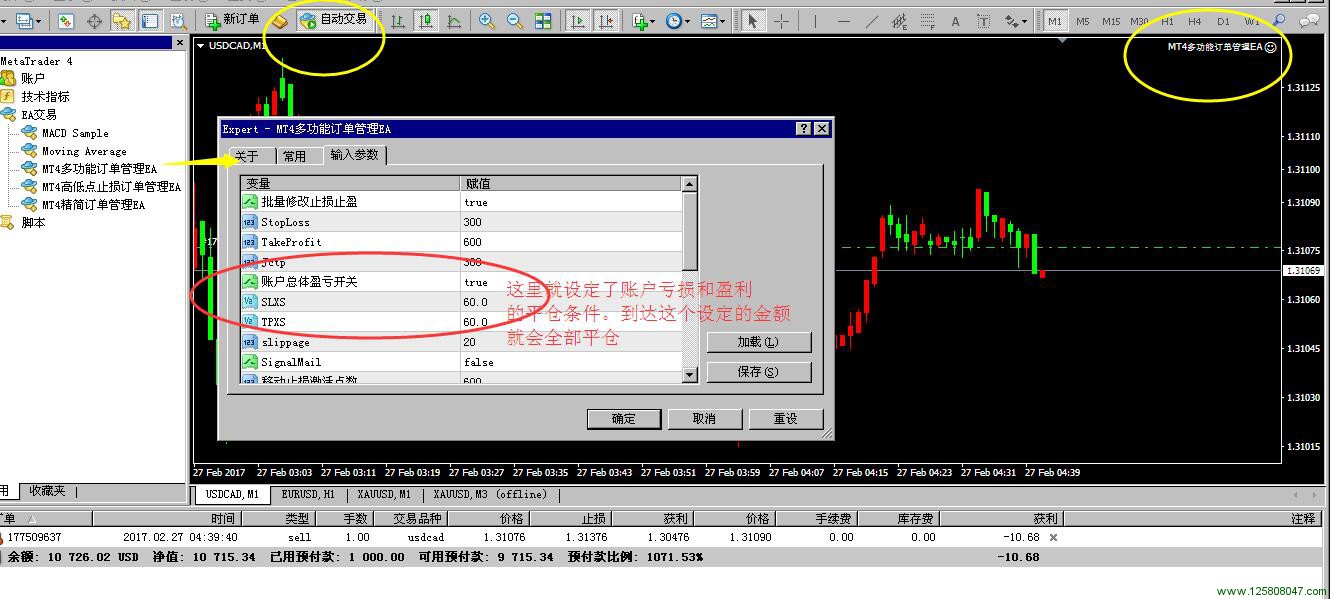Open the periods clock dropdown
The width and height of the screenshot is (1330, 599).
677,20
